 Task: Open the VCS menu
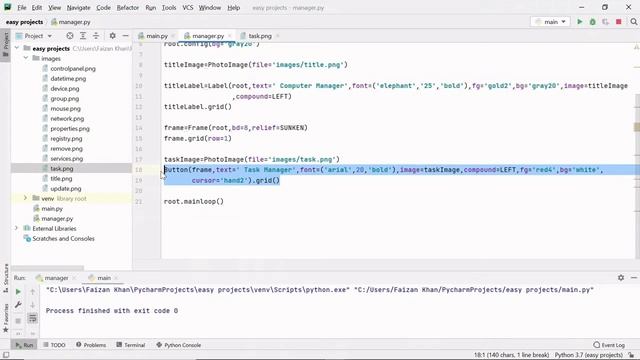tap(187, 8)
